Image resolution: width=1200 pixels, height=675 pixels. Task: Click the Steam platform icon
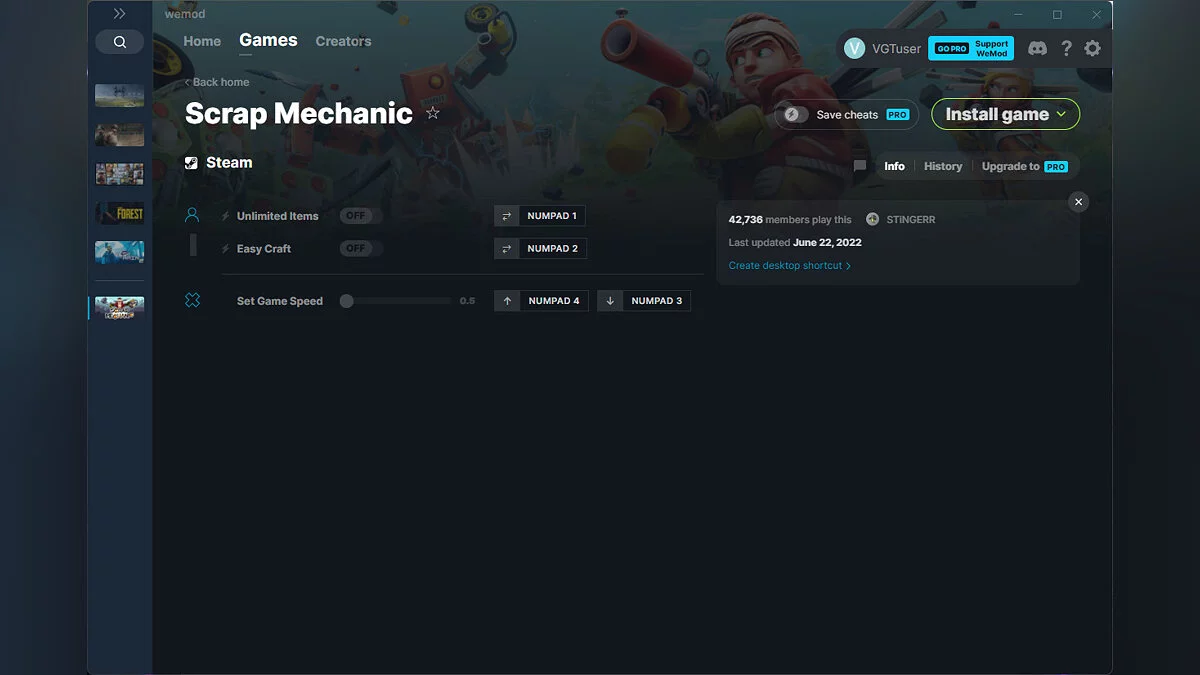point(191,163)
